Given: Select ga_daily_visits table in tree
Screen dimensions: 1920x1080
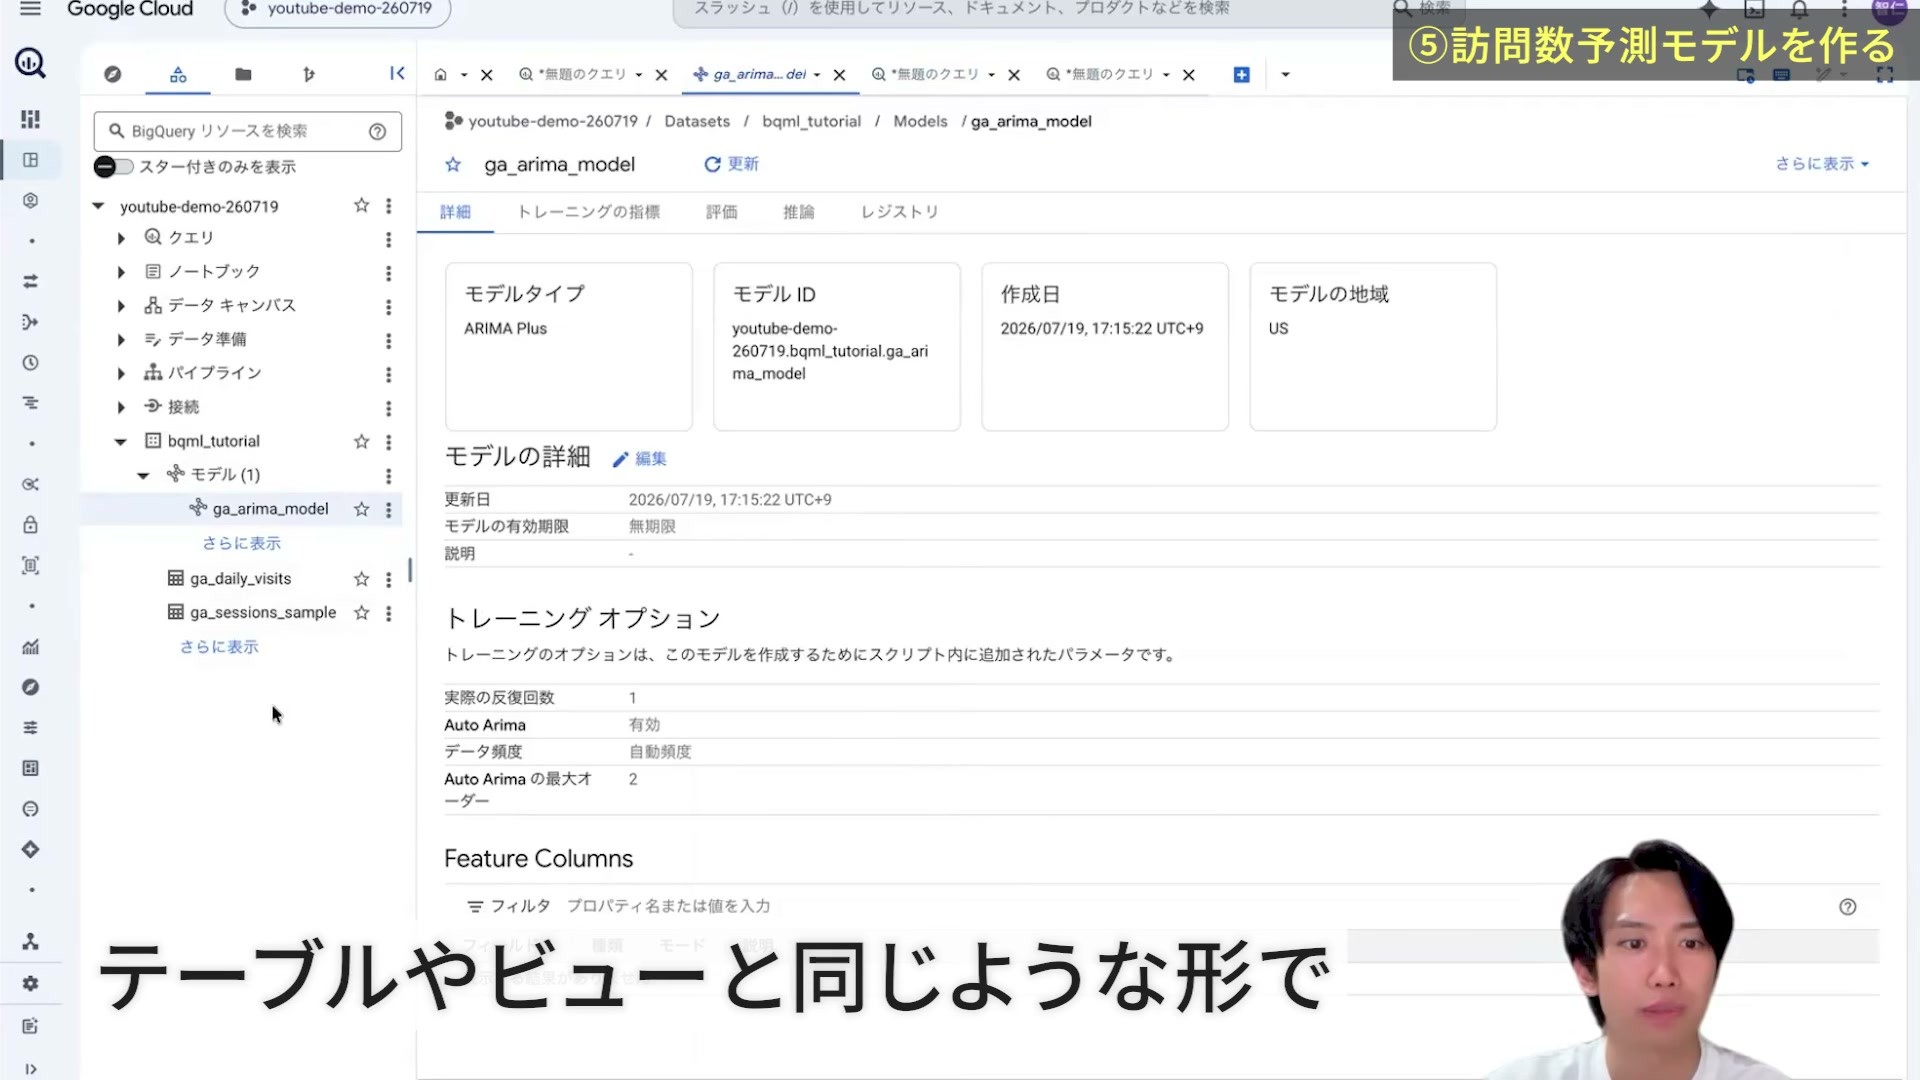Looking at the screenshot, I should point(240,579).
